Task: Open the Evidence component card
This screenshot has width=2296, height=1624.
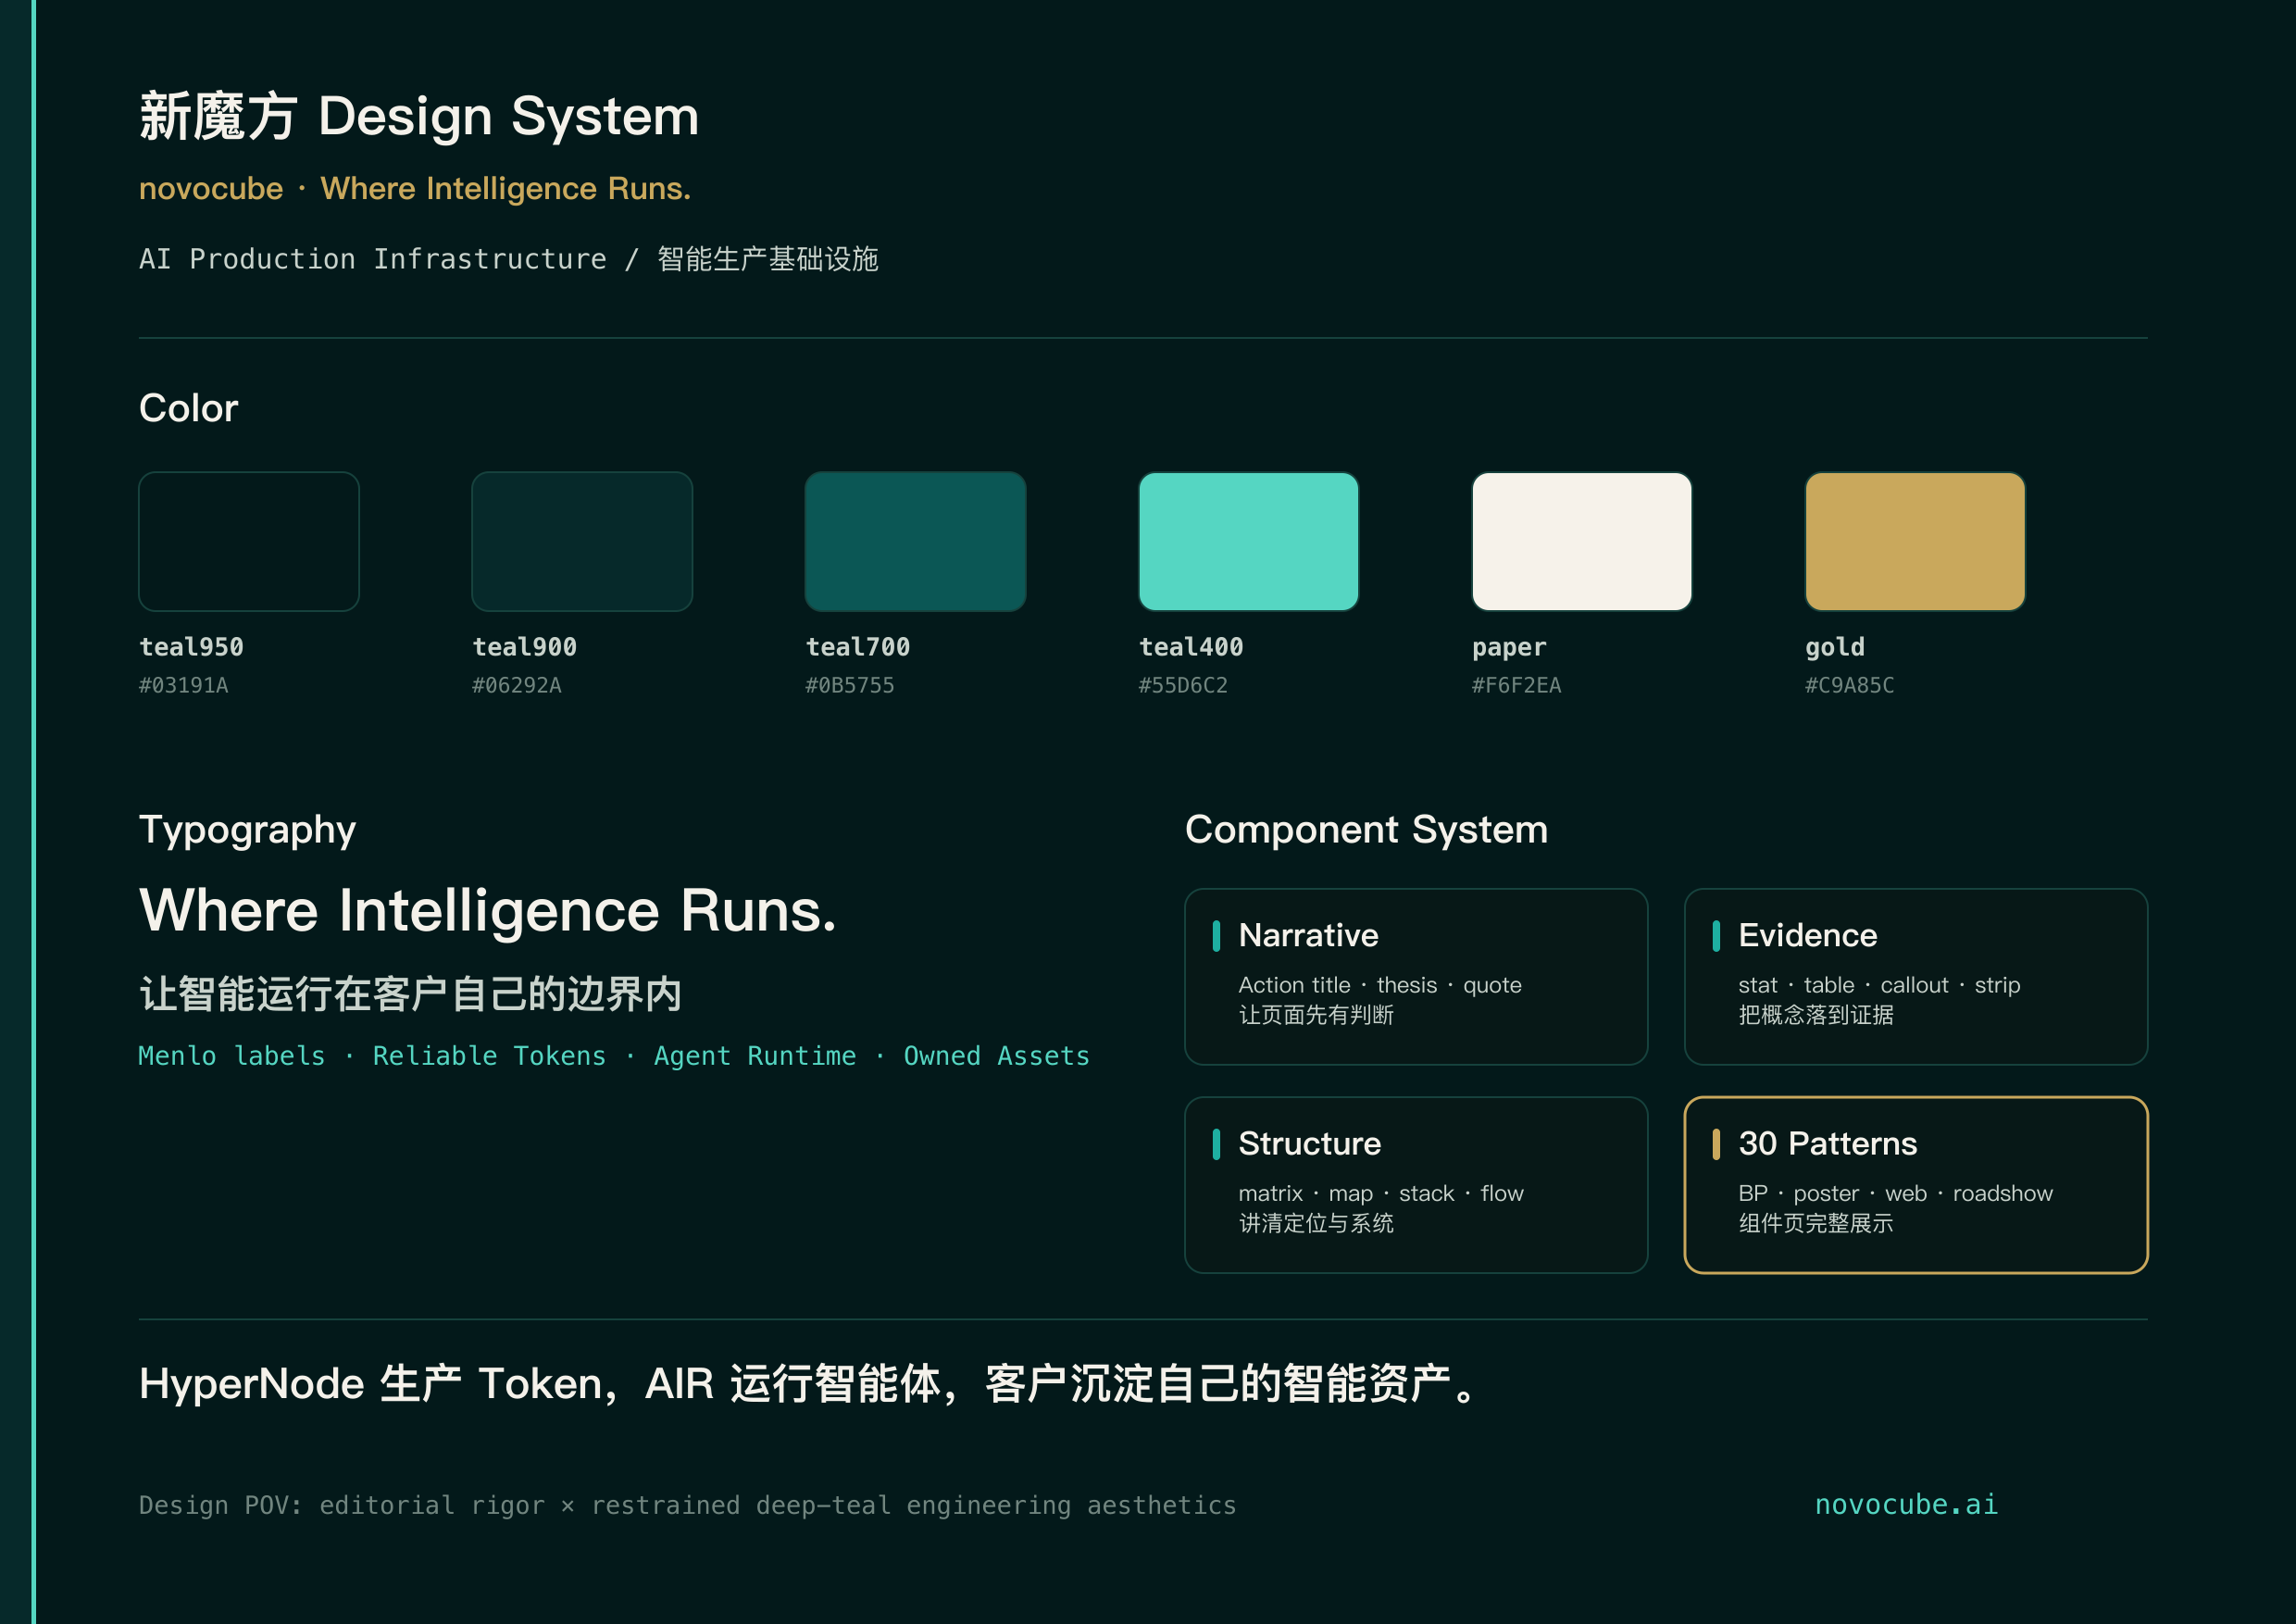Action: coord(1916,976)
